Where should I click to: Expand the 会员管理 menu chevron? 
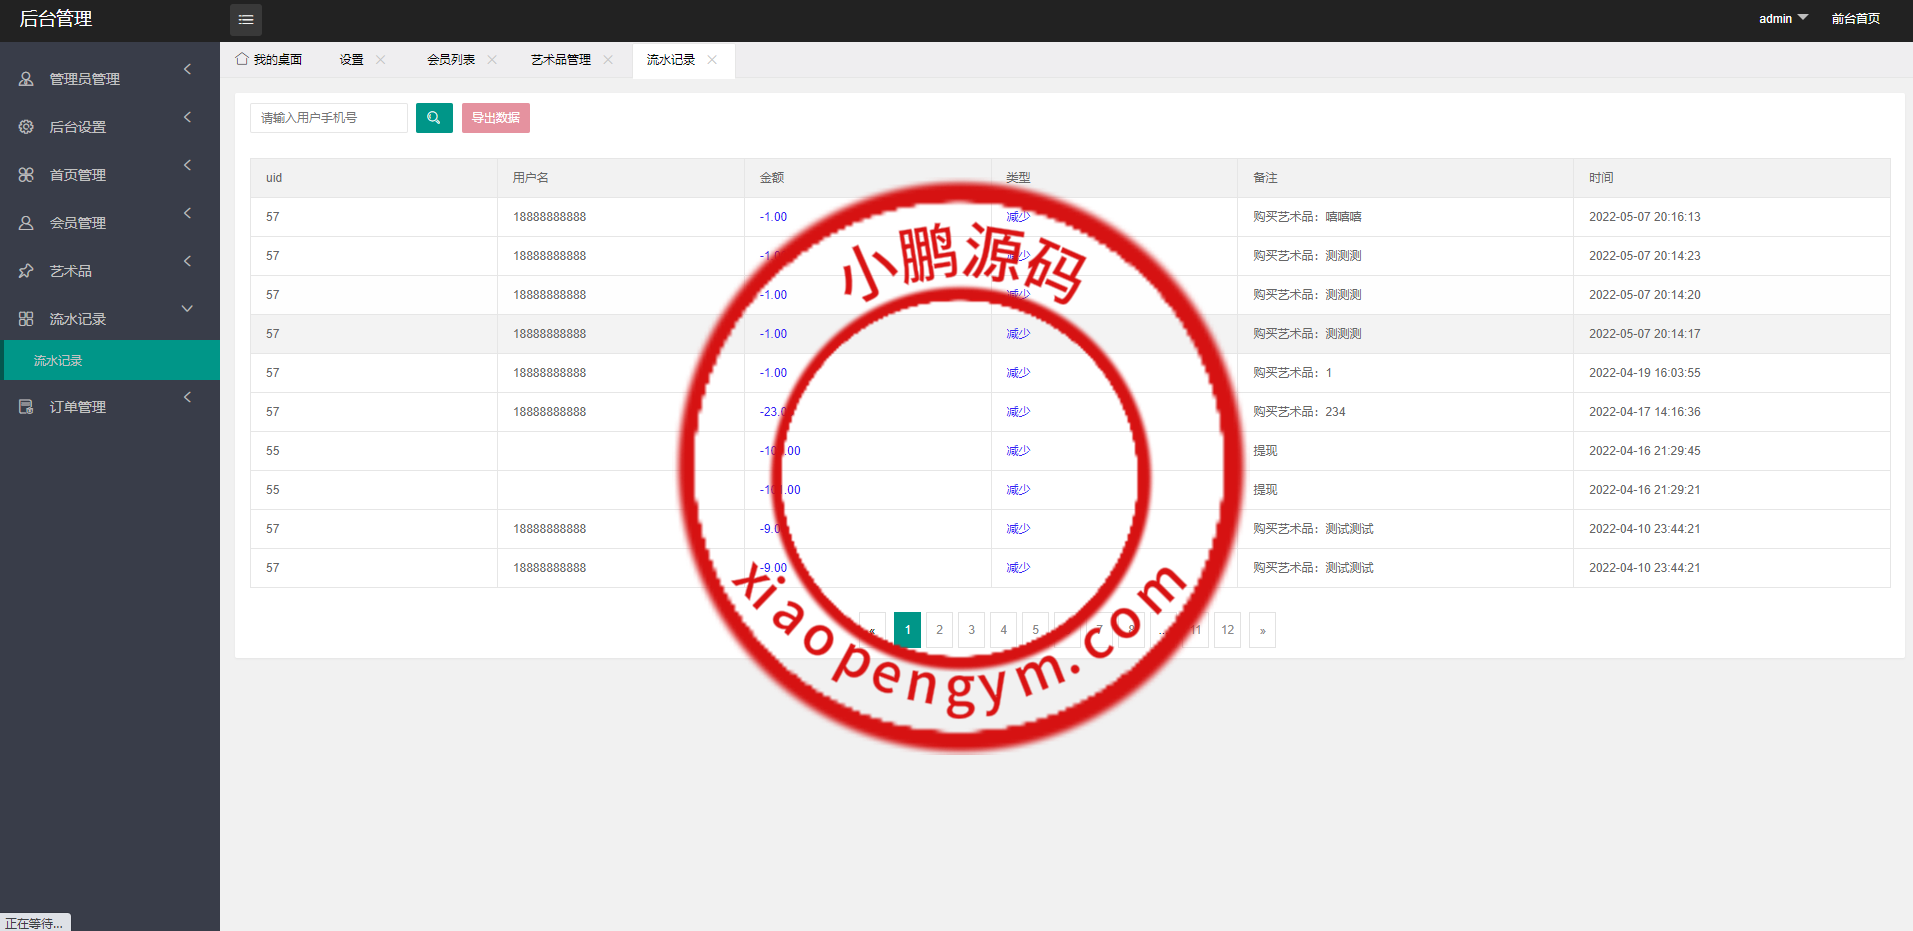point(187,213)
